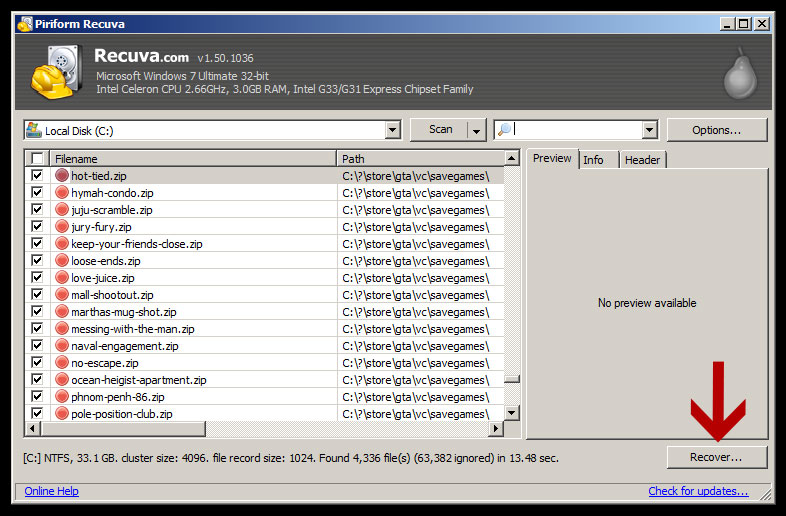The image size is (786, 516).
Task: Click the file list scroll down arrow
Action: coord(511,413)
